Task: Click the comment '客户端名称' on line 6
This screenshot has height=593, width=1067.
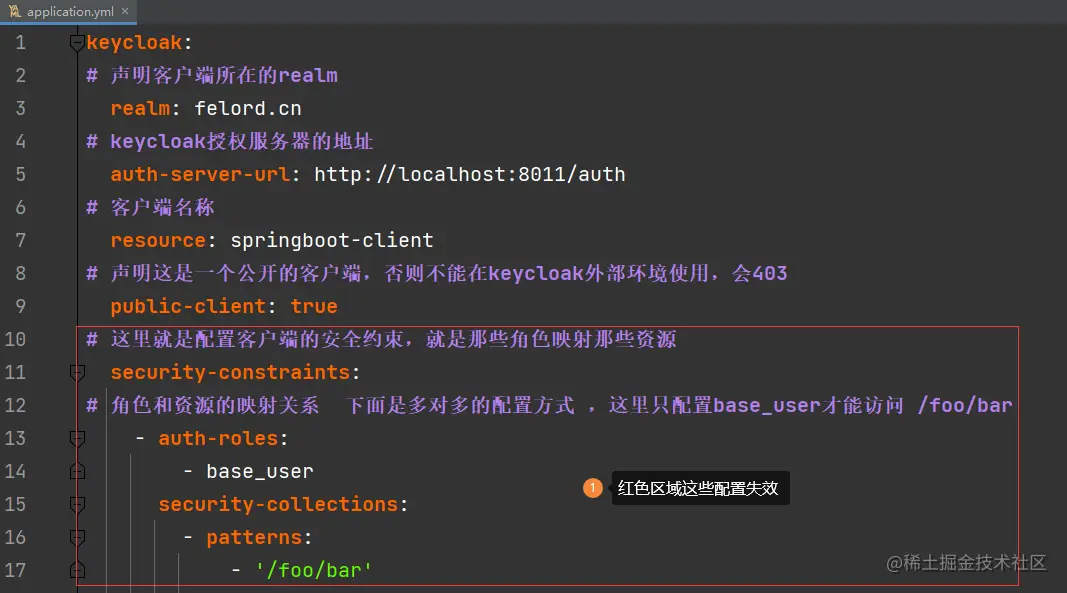Action: click(x=150, y=207)
